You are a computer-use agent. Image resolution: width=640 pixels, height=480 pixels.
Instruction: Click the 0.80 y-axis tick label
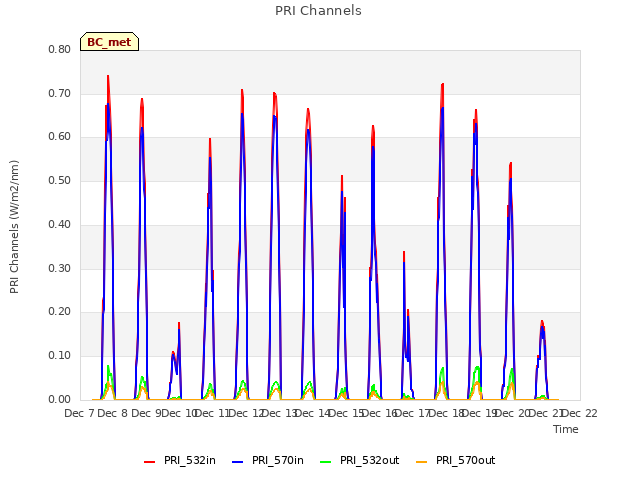59,49
